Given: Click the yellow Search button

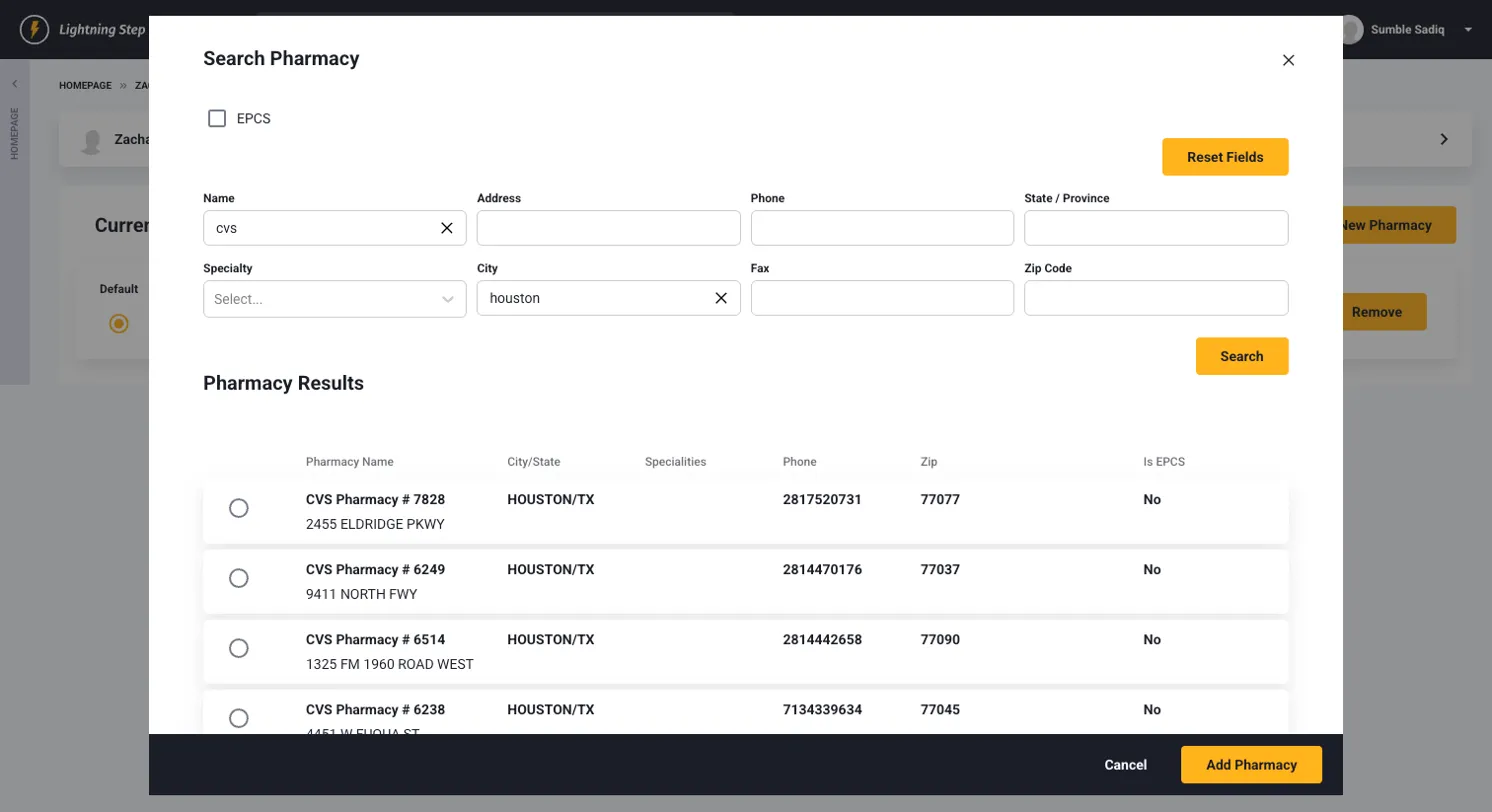Looking at the screenshot, I should [x=1241, y=356].
